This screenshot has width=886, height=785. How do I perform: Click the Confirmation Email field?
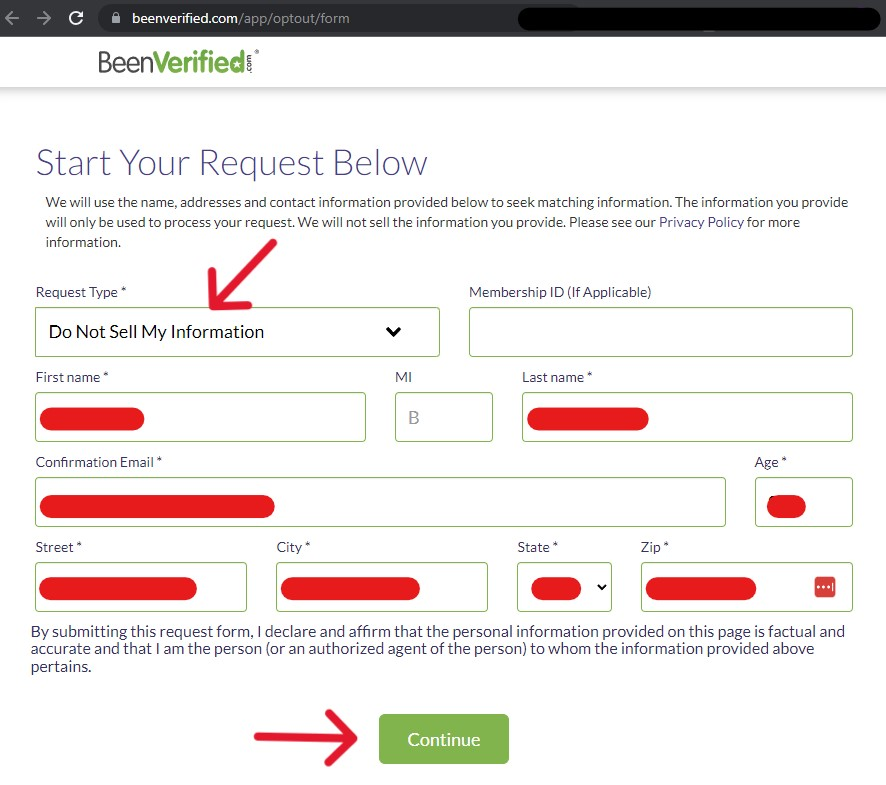[x=380, y=502]
